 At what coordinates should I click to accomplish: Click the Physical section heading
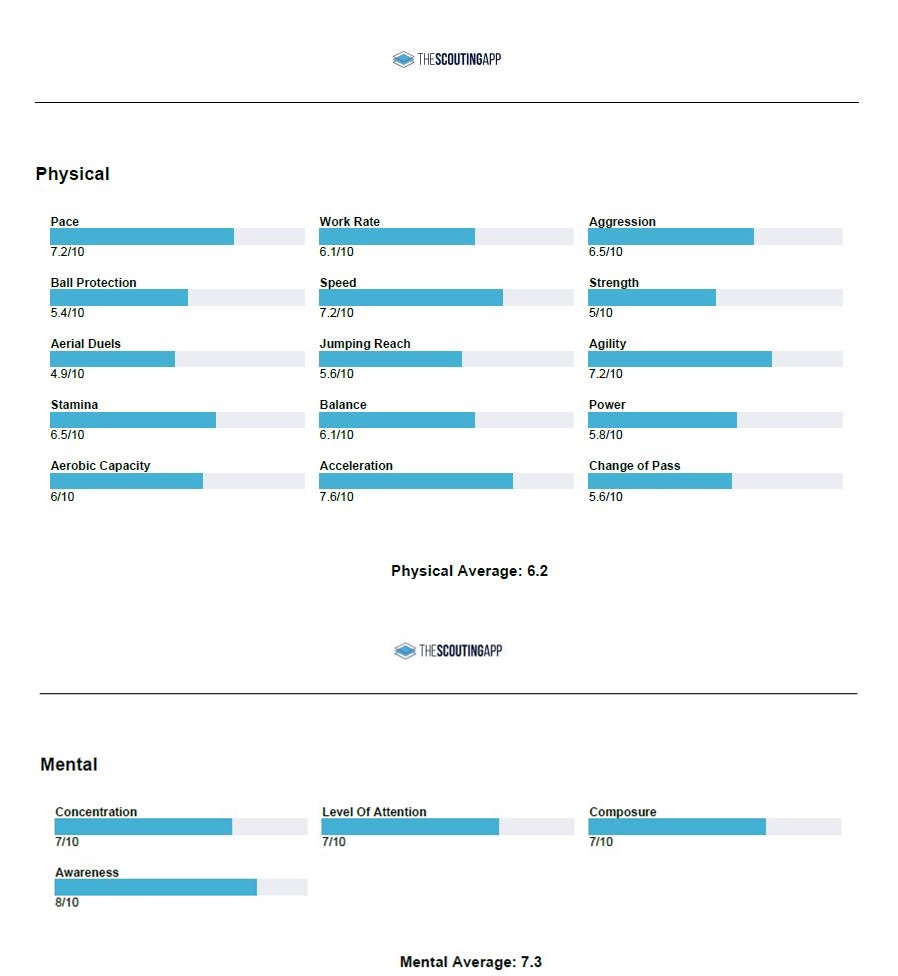(x=72, y=174)
